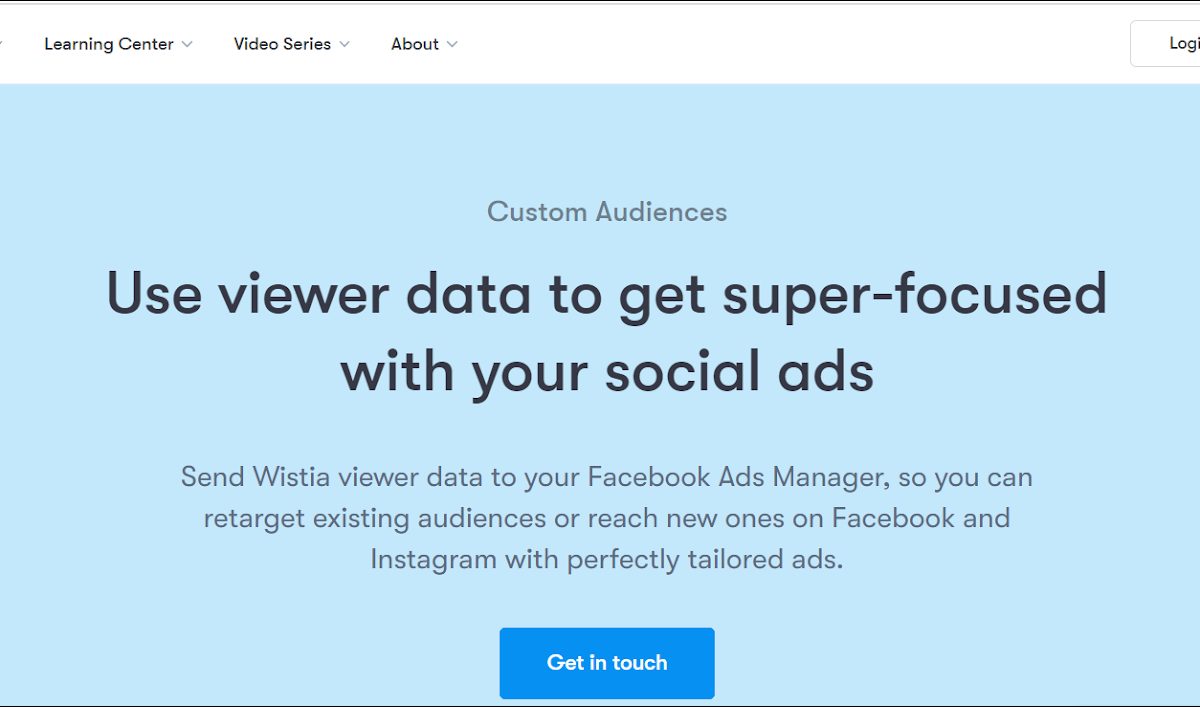Screen dimensions: 1200x707
Task: Open the Video Series menu
Action: click(x=282, y=44)
